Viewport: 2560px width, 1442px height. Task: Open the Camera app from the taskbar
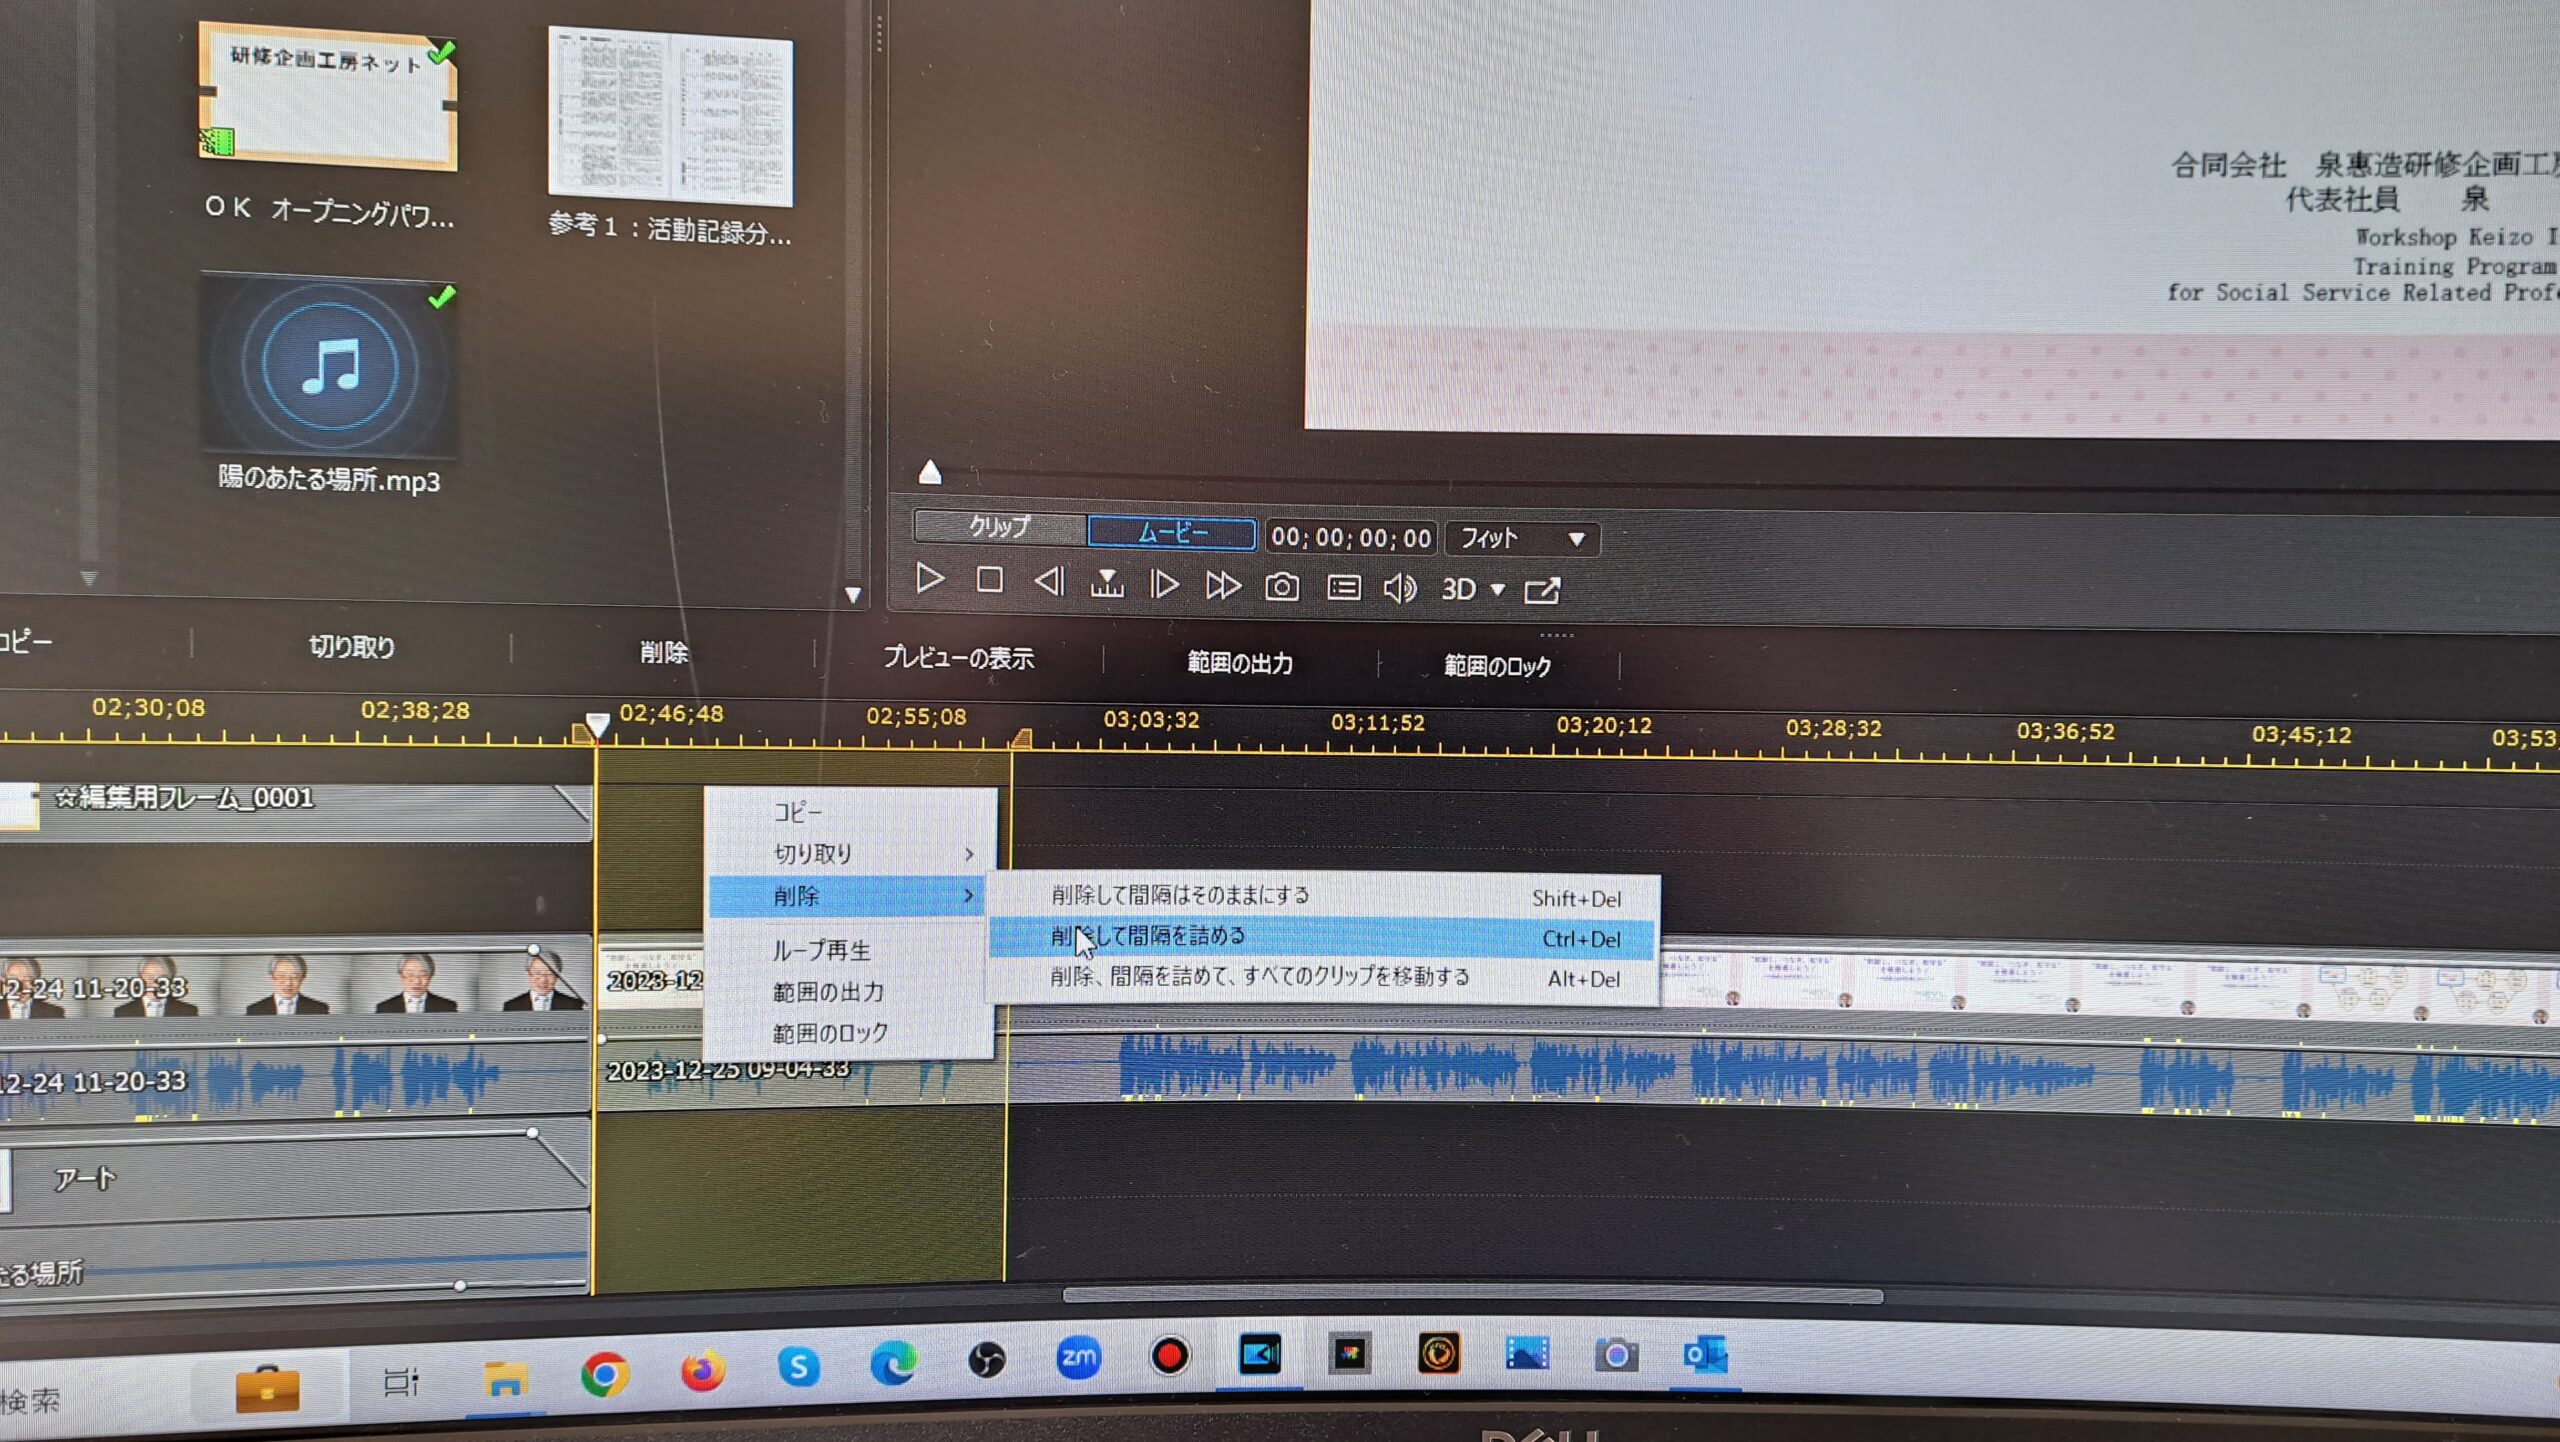tap(1616, 1355)
